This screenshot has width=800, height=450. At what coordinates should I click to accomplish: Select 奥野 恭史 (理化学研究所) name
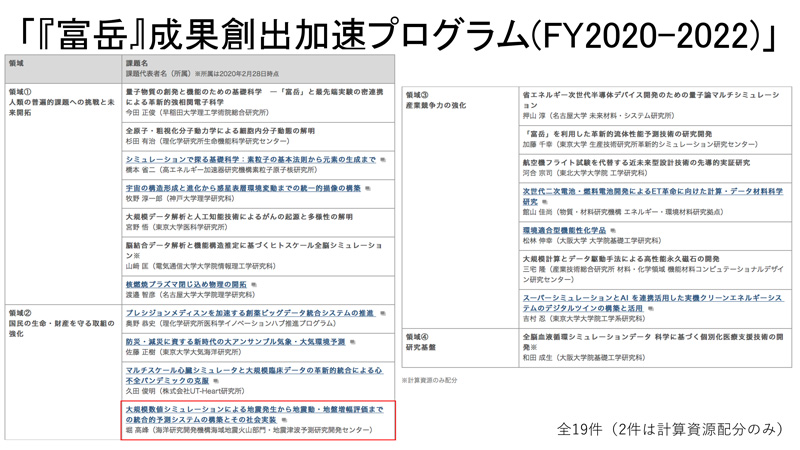pos(231,323)
